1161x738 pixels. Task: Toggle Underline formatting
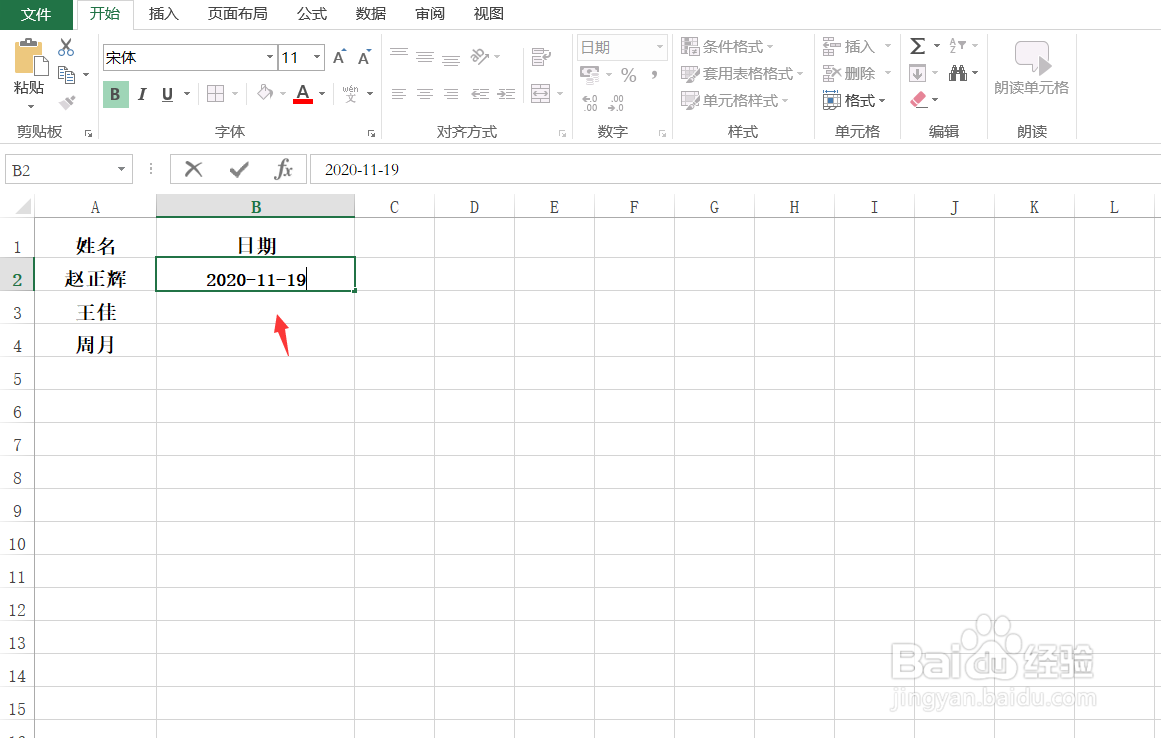pyautogui.click(x=167, y=94)
